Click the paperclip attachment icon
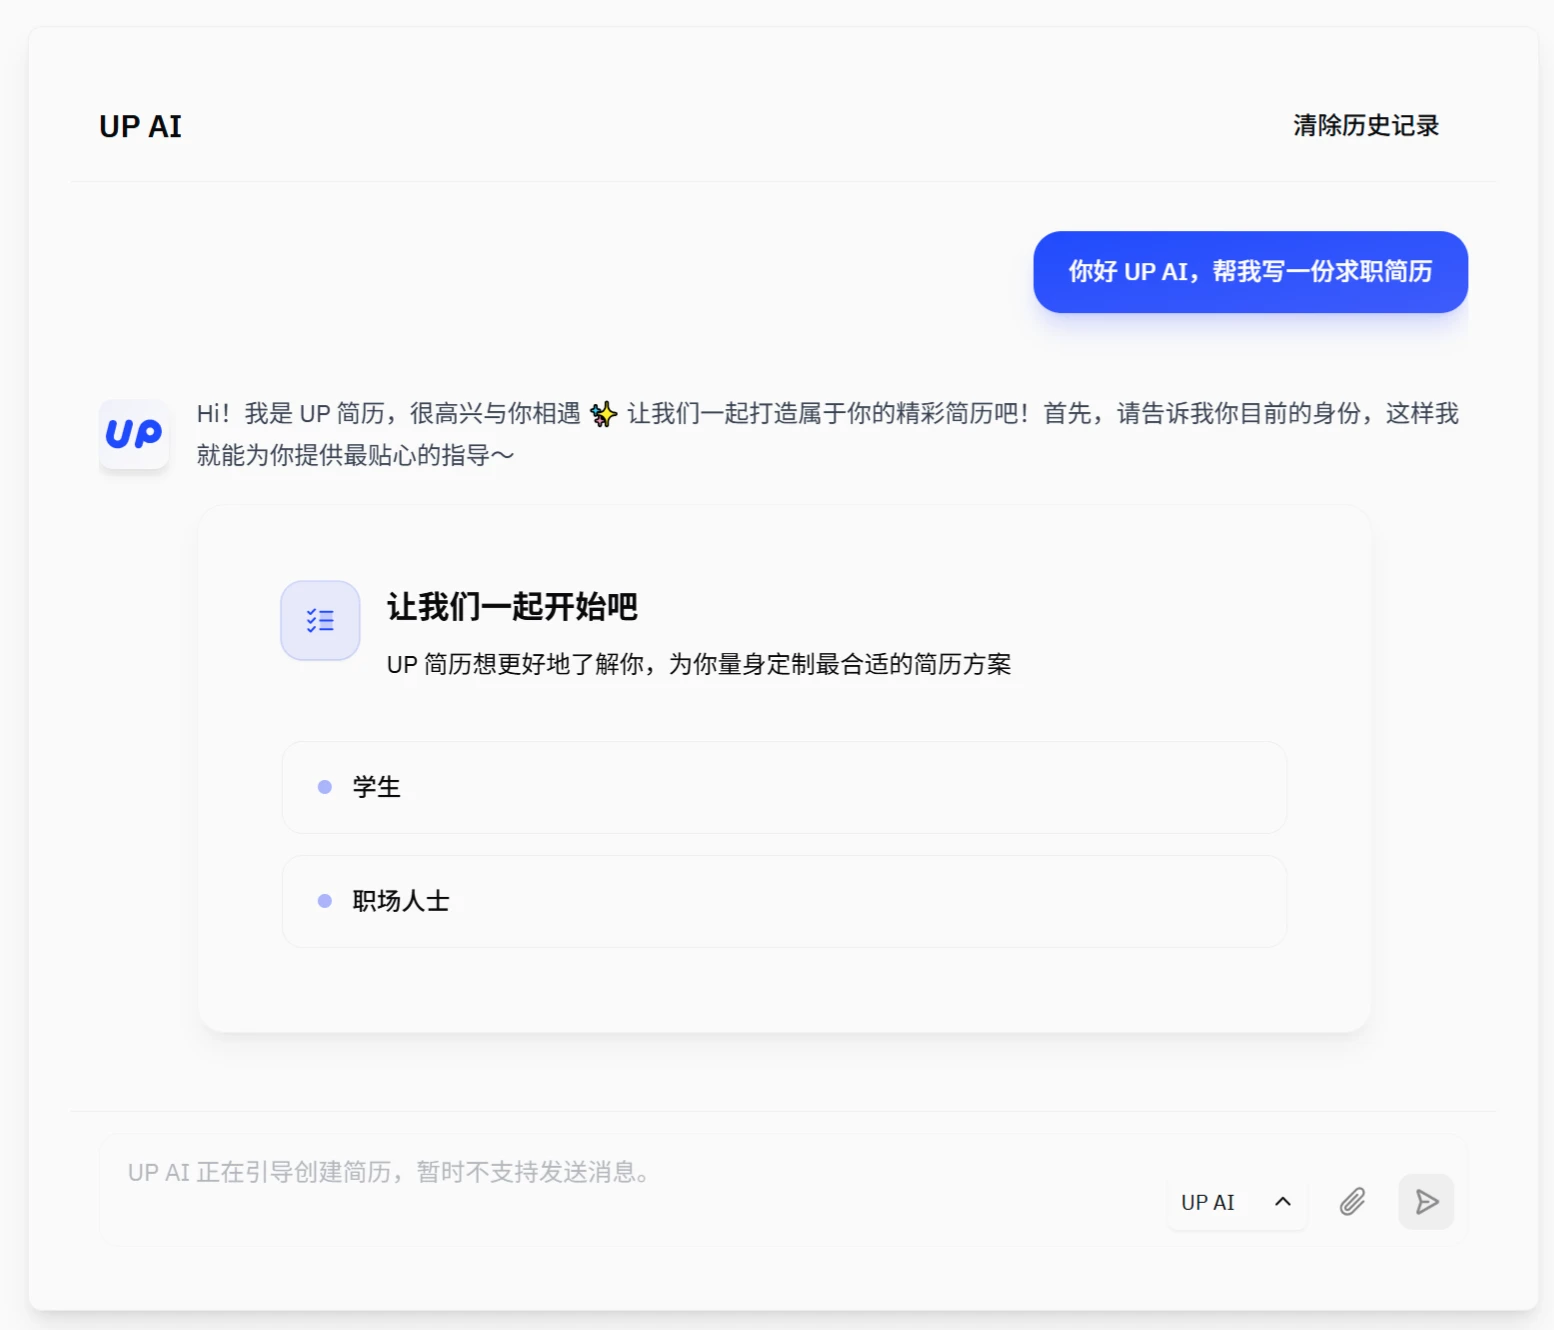 pyautogui.click(x=1352, y=1201)
